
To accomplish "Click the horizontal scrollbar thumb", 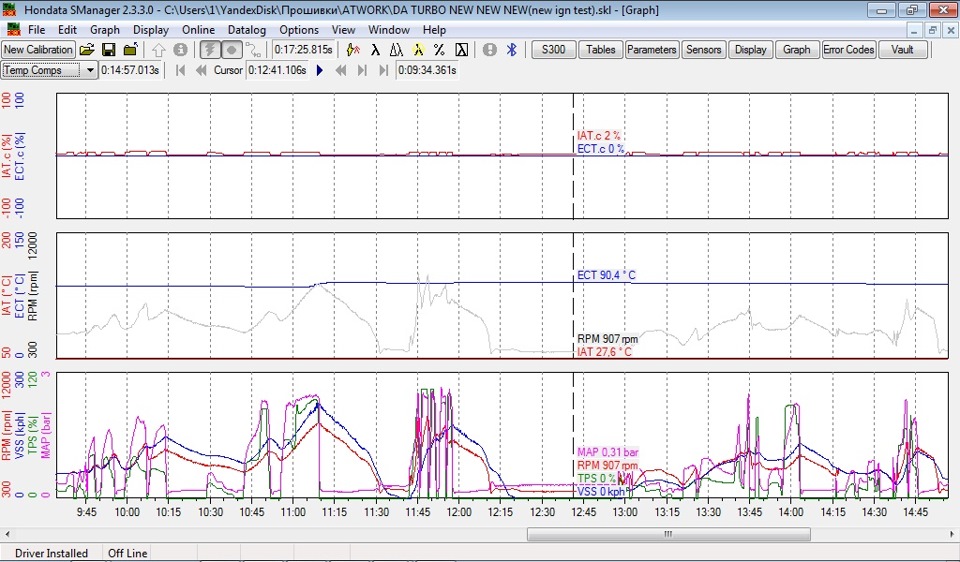I will 669,534.
